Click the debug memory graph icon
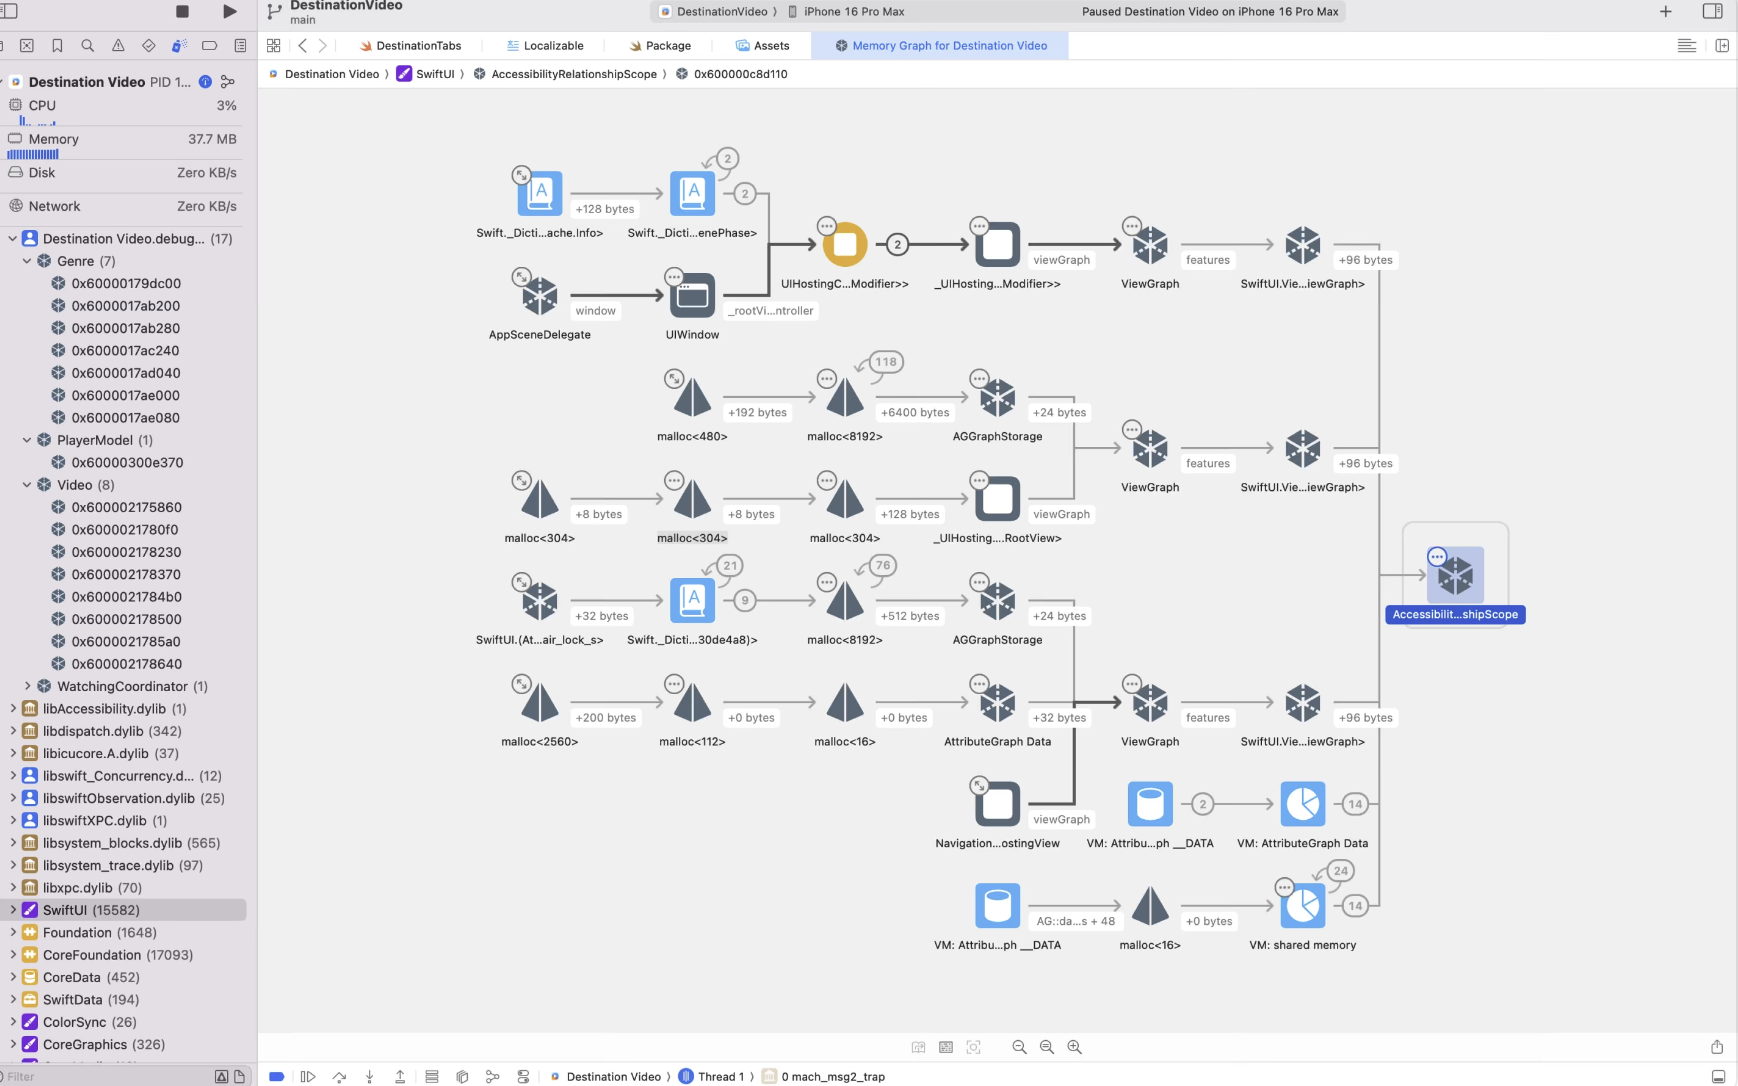1738x1086 pixels. [x=492, y=1076]
